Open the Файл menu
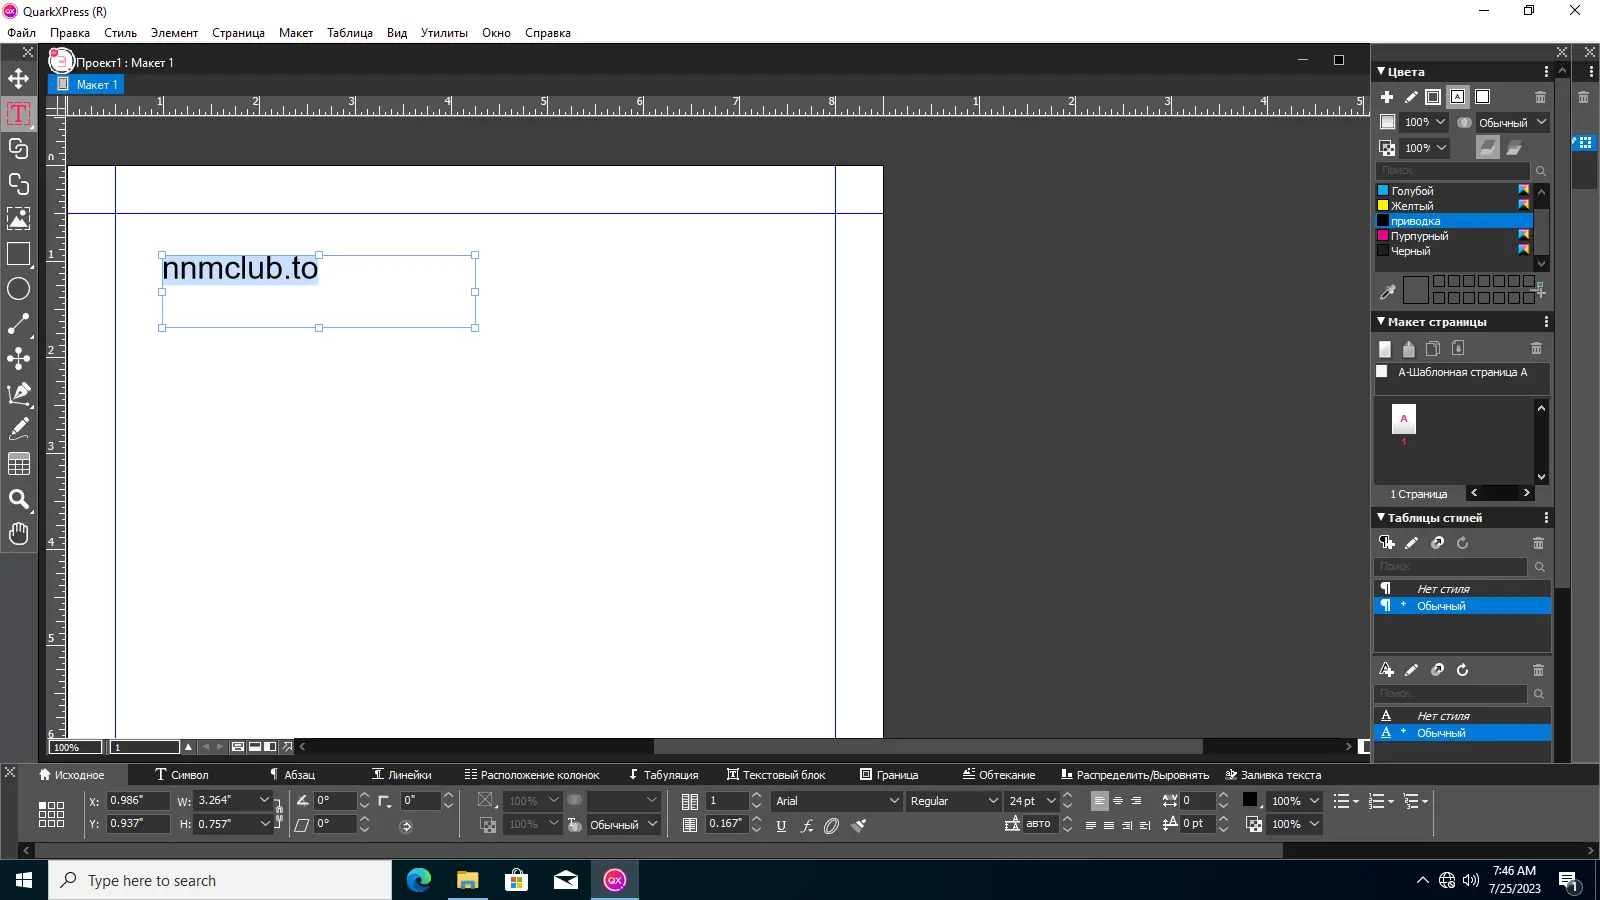 pyautogui.click(x=22, y=33)
